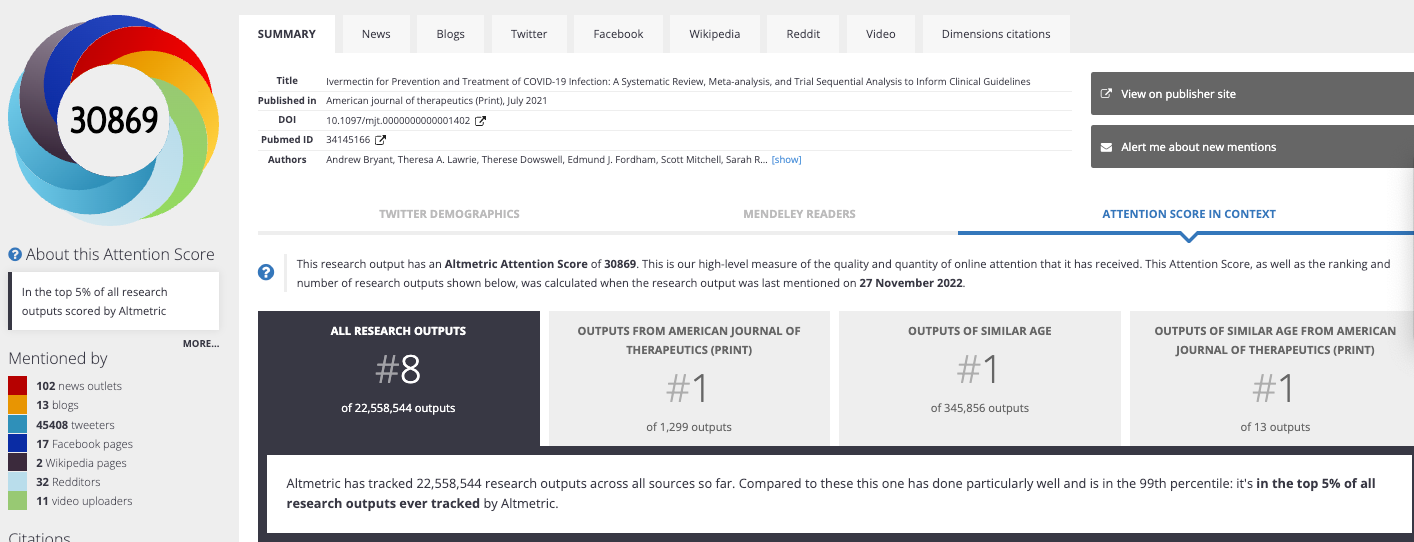Open the Reddit tab

coord(803,34)
